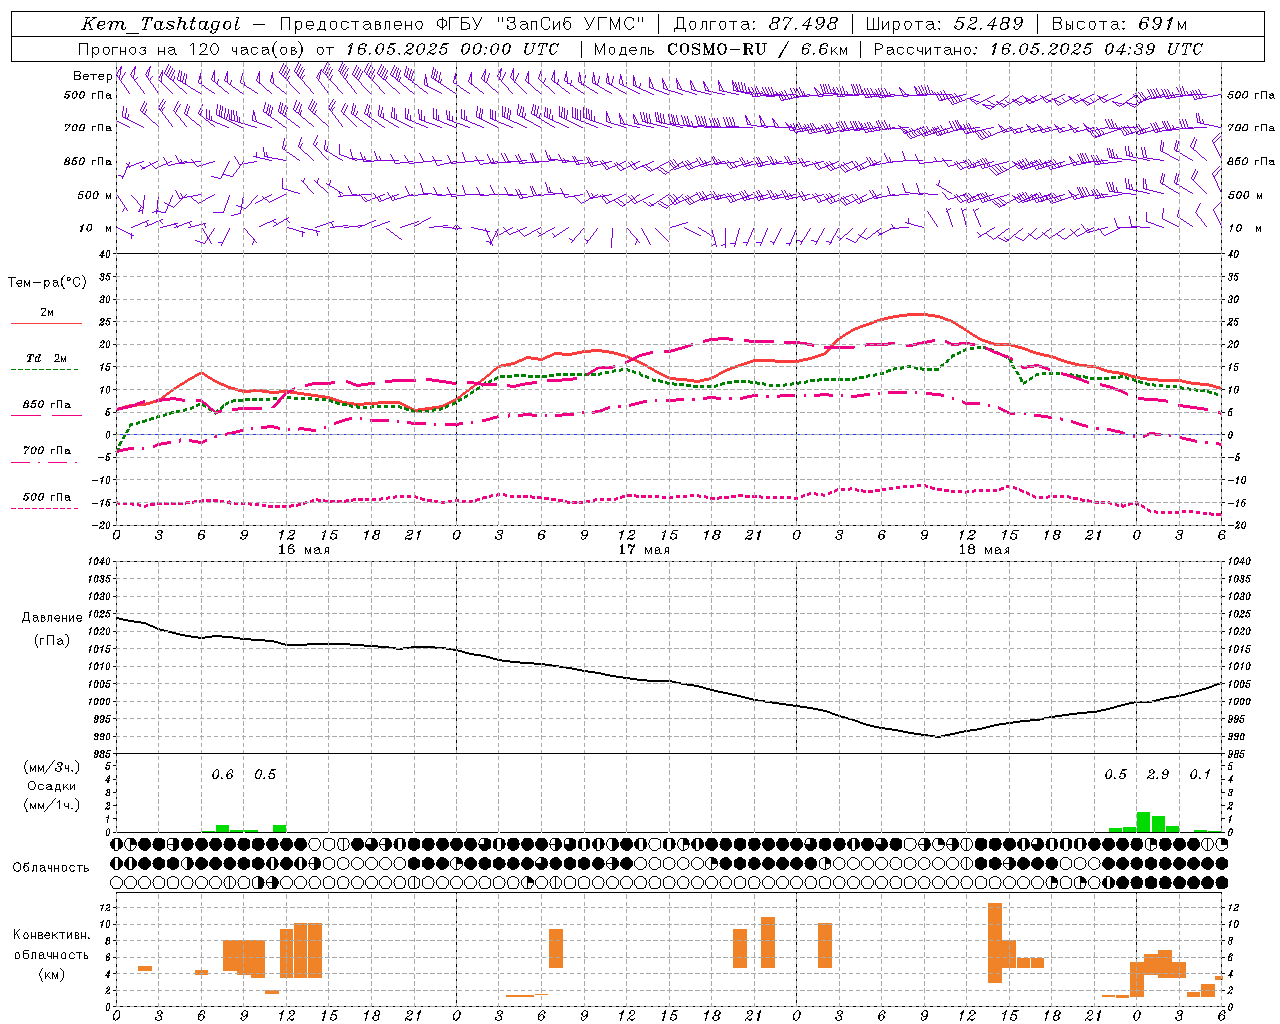Image resolution: width=1280 pixels, height=1024 pixels.
Task: Click the solid red line sample under 2м
Action: (46, 324)
